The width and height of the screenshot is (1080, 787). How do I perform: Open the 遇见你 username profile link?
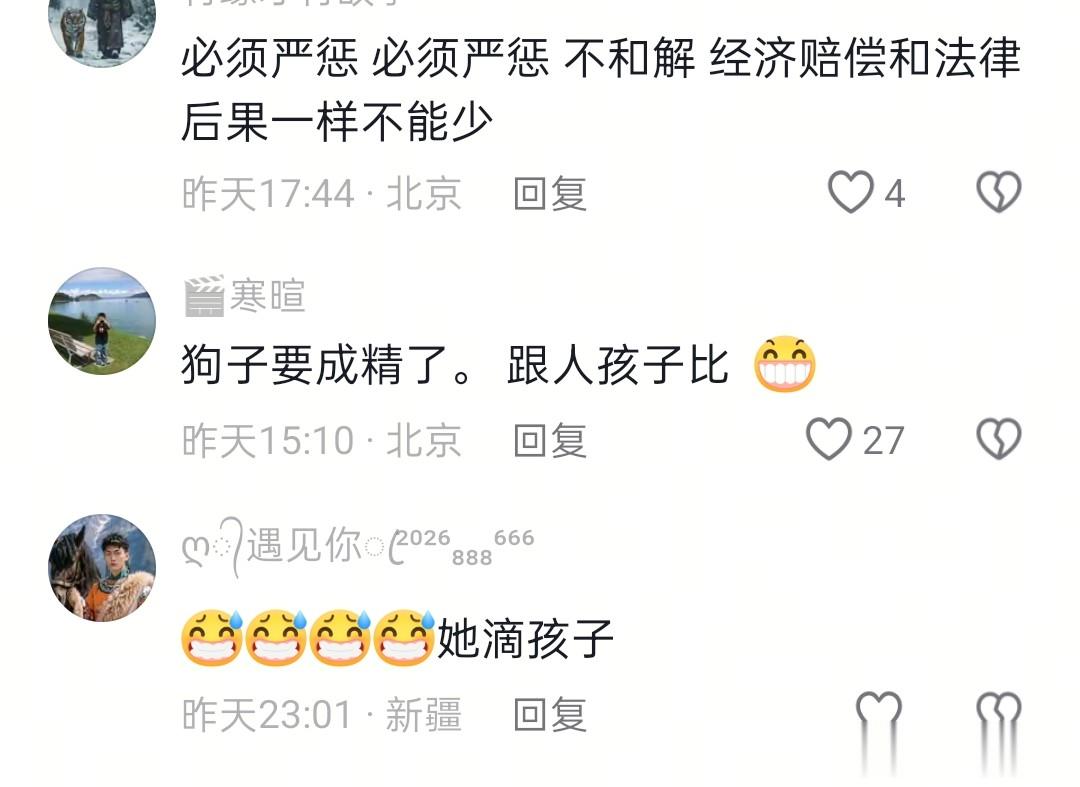click(x=358, y=547)
